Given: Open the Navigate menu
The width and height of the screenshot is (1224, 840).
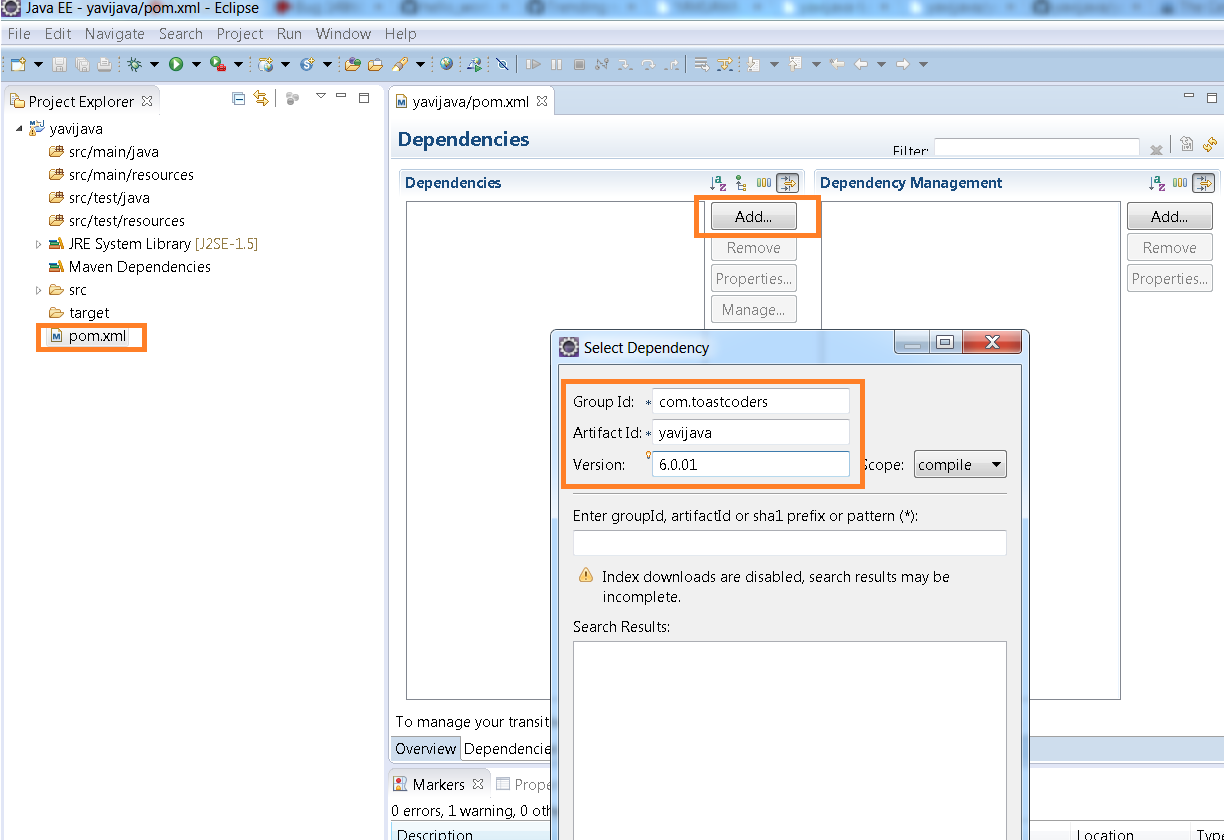Looking at the screenshot, I should click(x=114, y=34).
